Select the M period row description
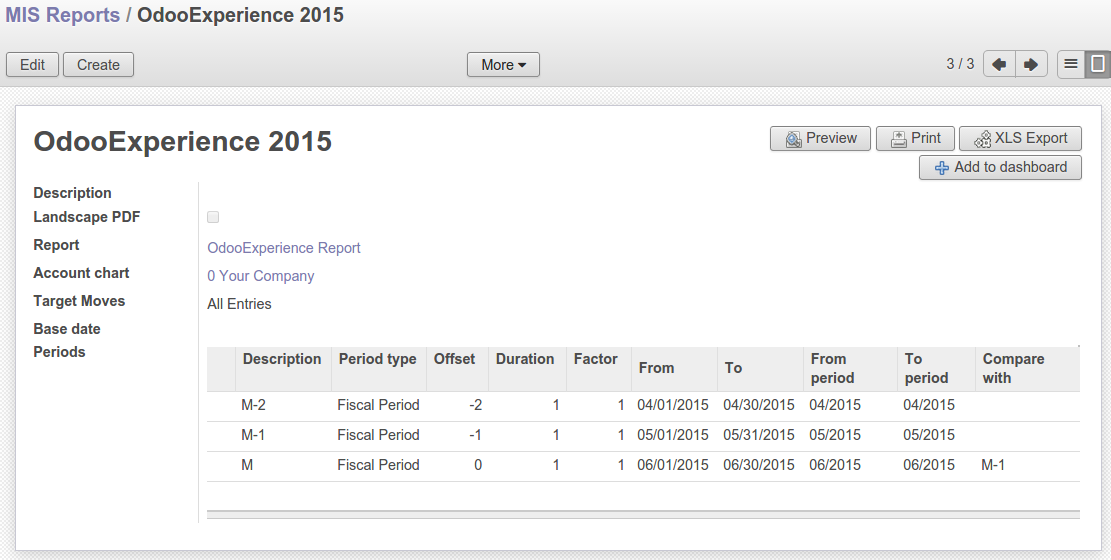The image size is (1111, 560). pos(247,465)
